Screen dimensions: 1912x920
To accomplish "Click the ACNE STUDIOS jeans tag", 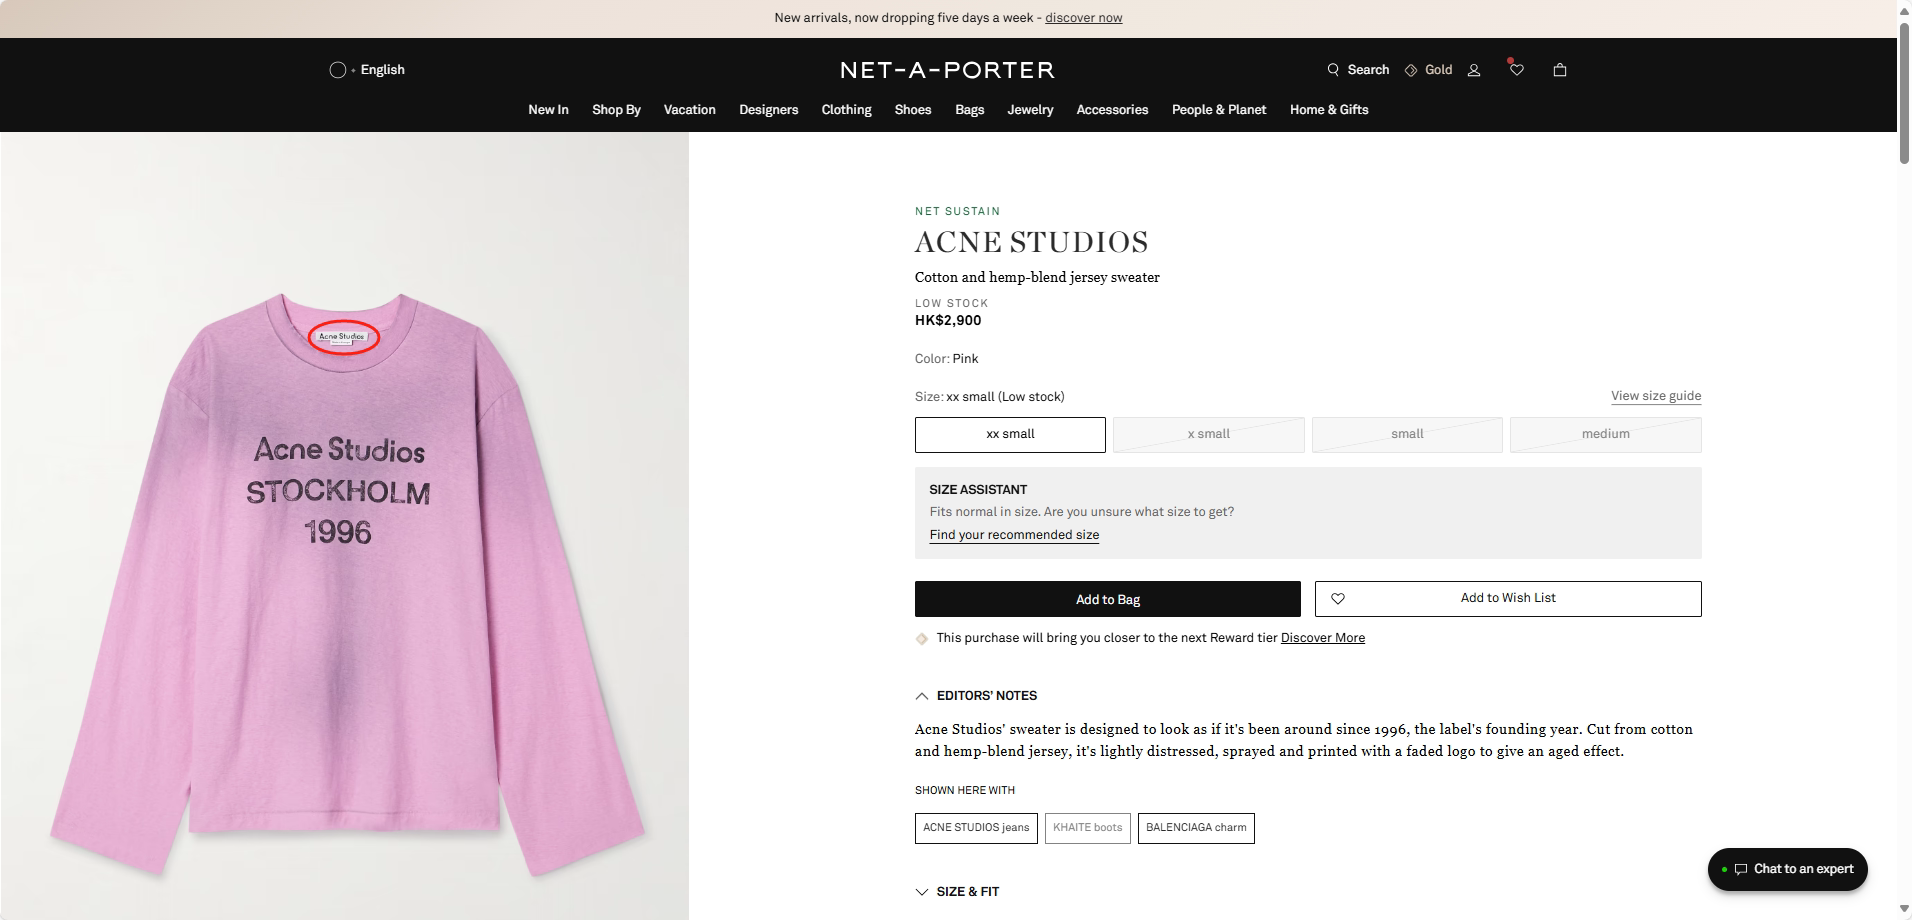I will coord(975,828).
